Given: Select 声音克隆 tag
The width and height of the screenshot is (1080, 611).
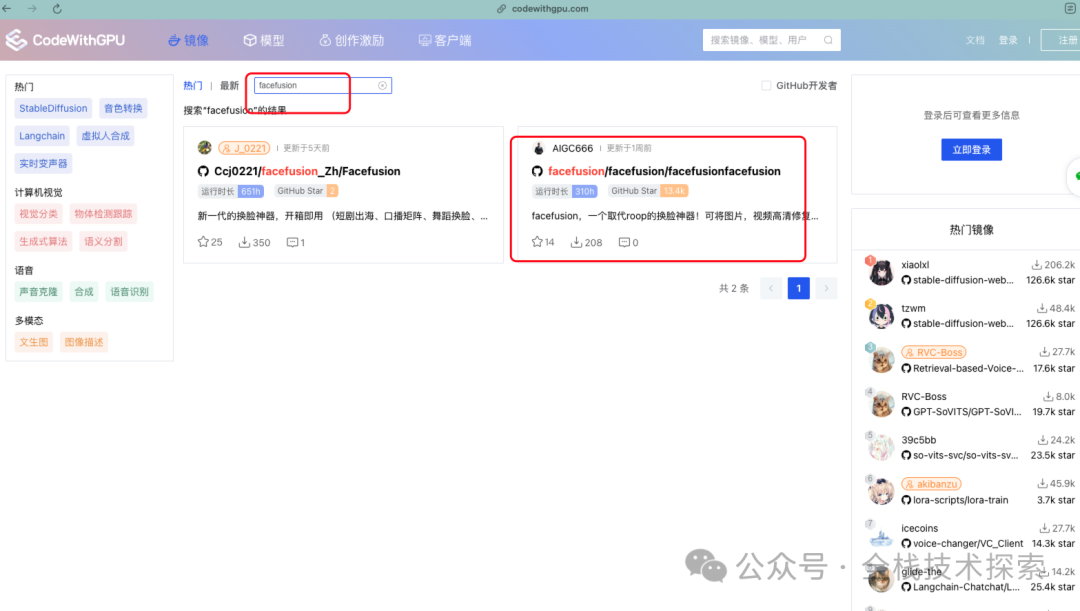Looking at the screenshot, I should (x=39, y=291).
